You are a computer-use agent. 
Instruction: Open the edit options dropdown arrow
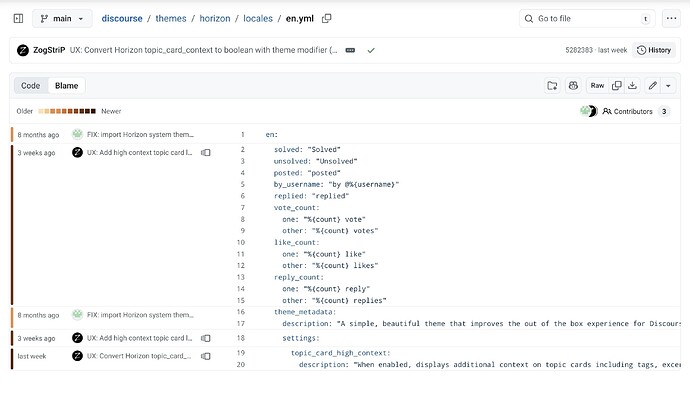pyautogui.click(x=668, y=86)
